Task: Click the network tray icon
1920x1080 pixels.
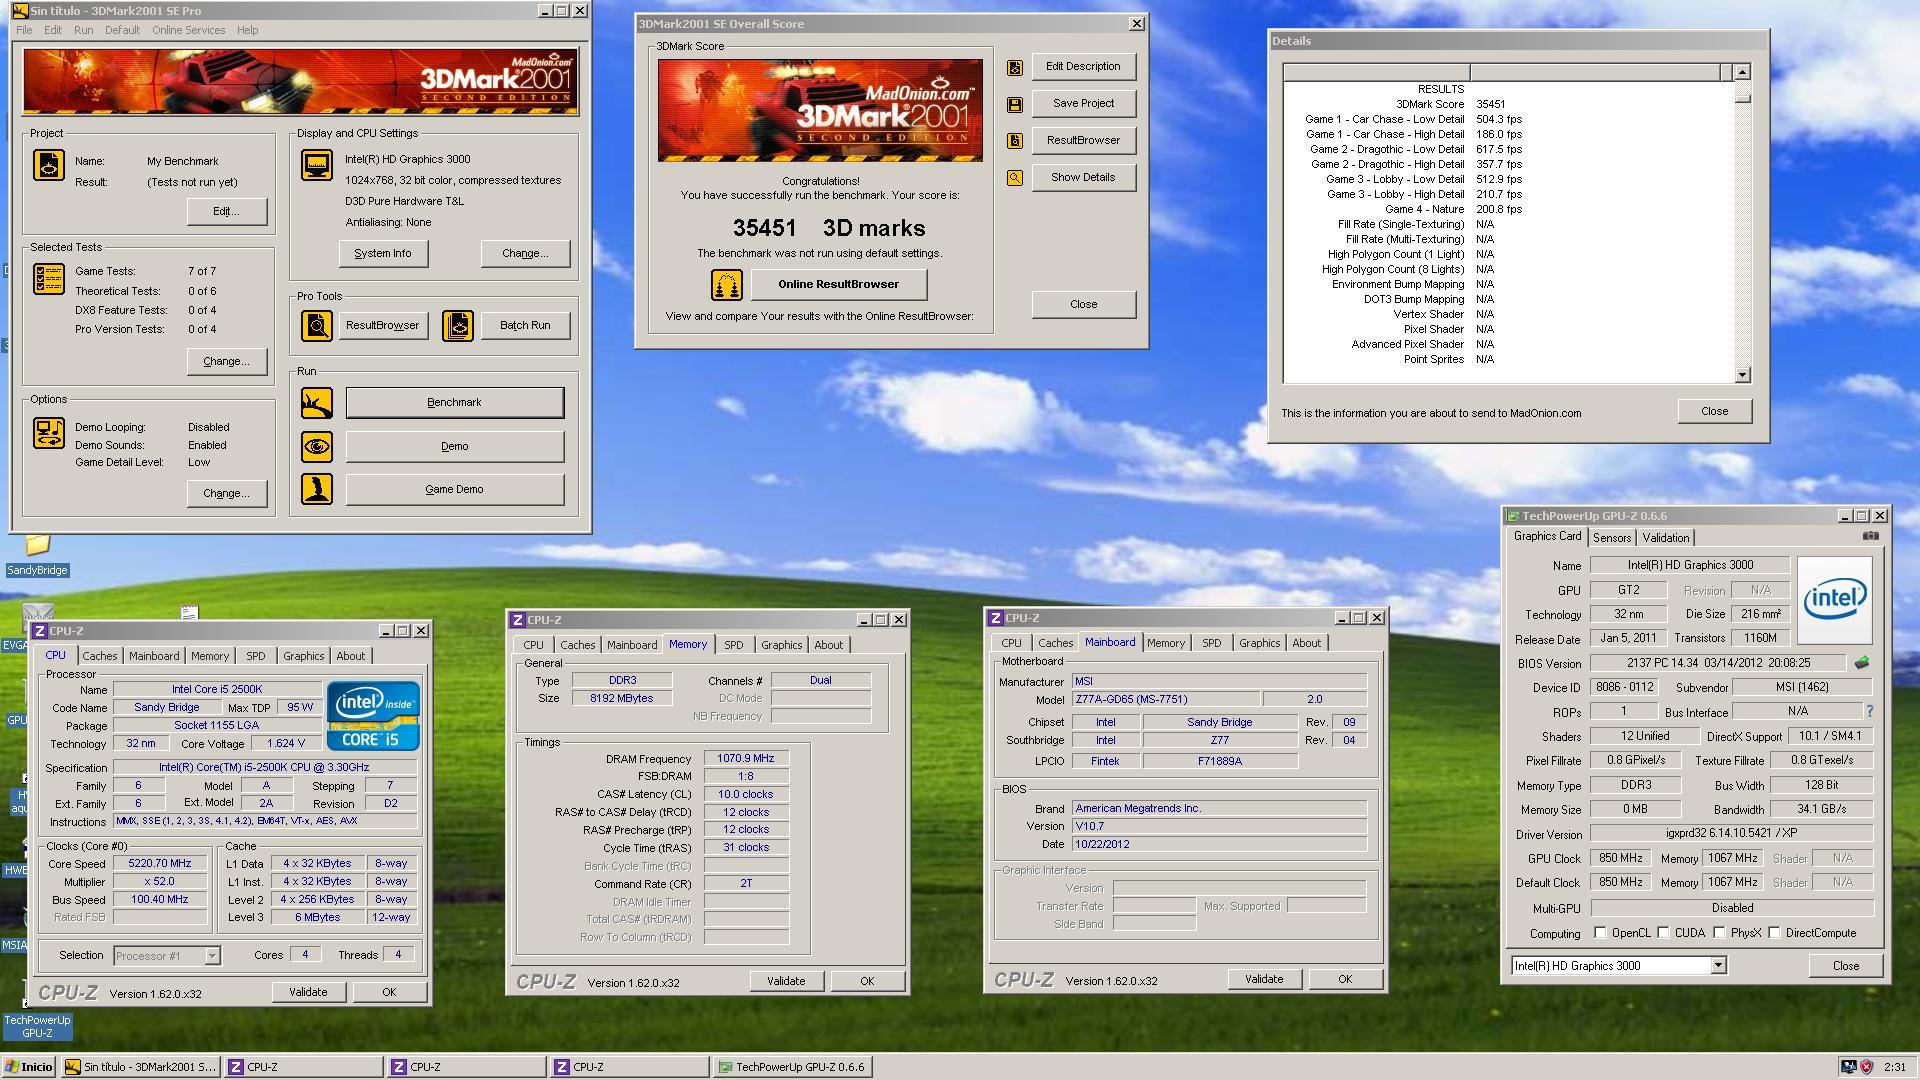Action: point(1849,1067)
